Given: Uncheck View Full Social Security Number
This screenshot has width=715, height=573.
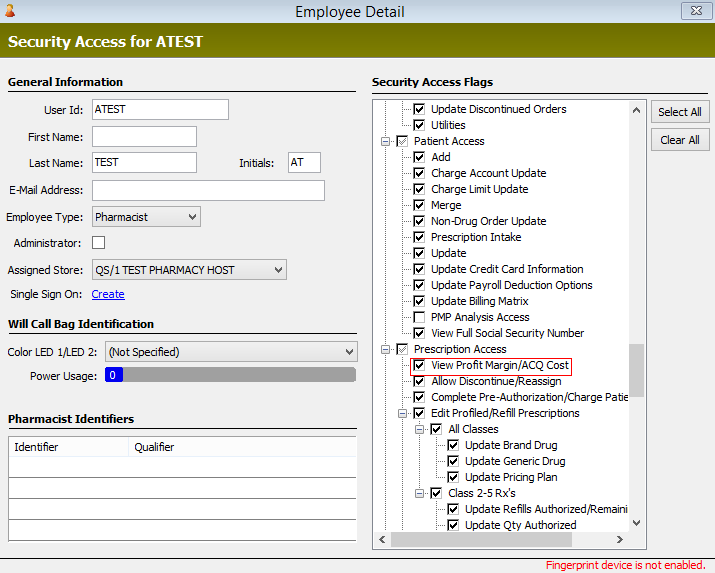Looking at the screenshot, I should [x=419, y=333].
